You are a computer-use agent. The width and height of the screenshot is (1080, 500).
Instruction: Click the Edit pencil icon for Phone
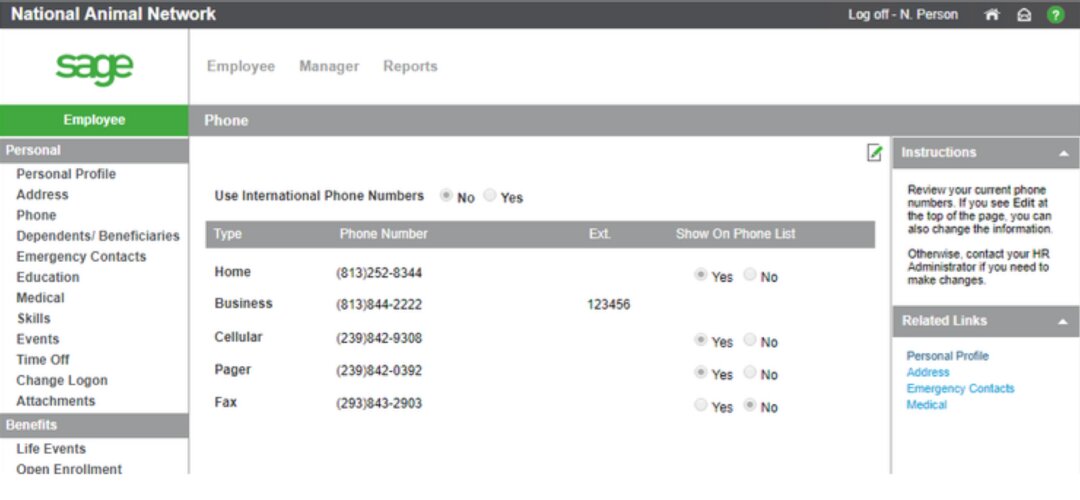tap(875, 152)
